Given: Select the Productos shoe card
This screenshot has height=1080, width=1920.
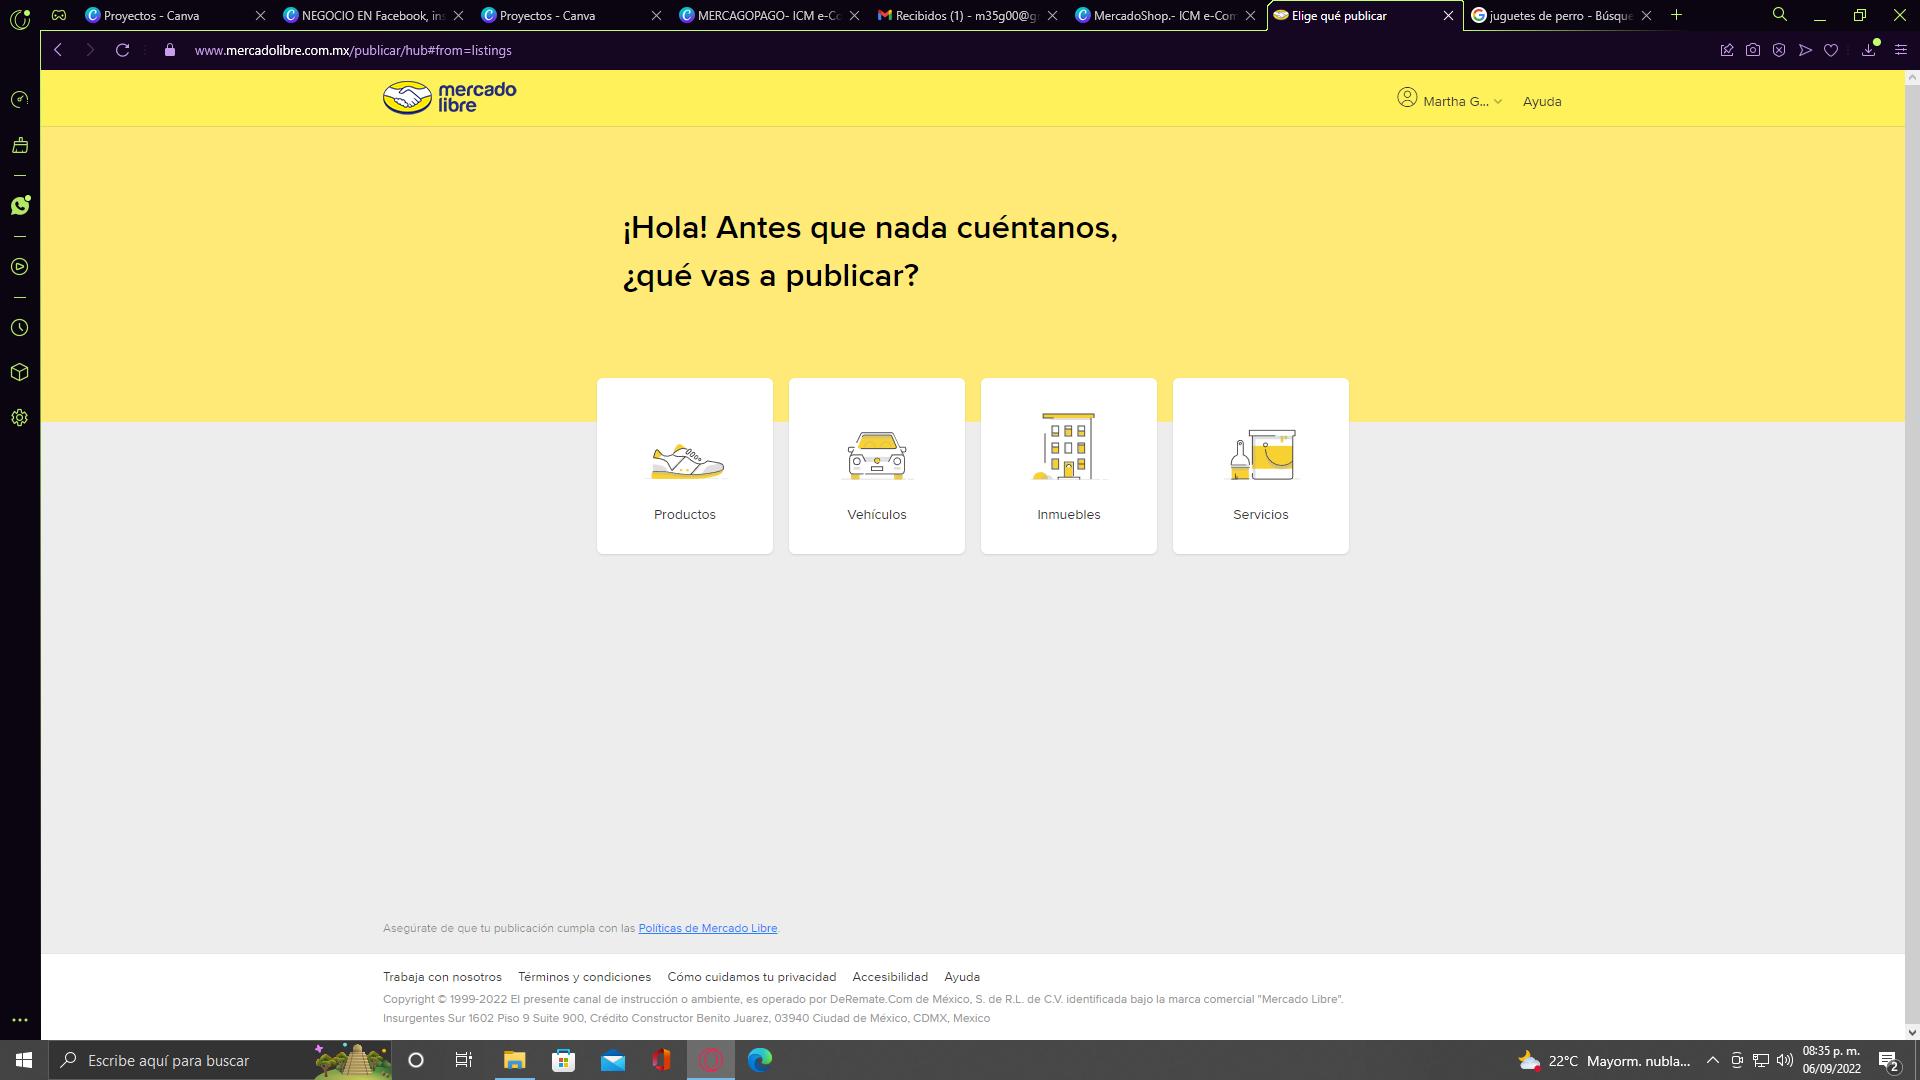Looking at the screenshot, I should [x=685, y=466].
